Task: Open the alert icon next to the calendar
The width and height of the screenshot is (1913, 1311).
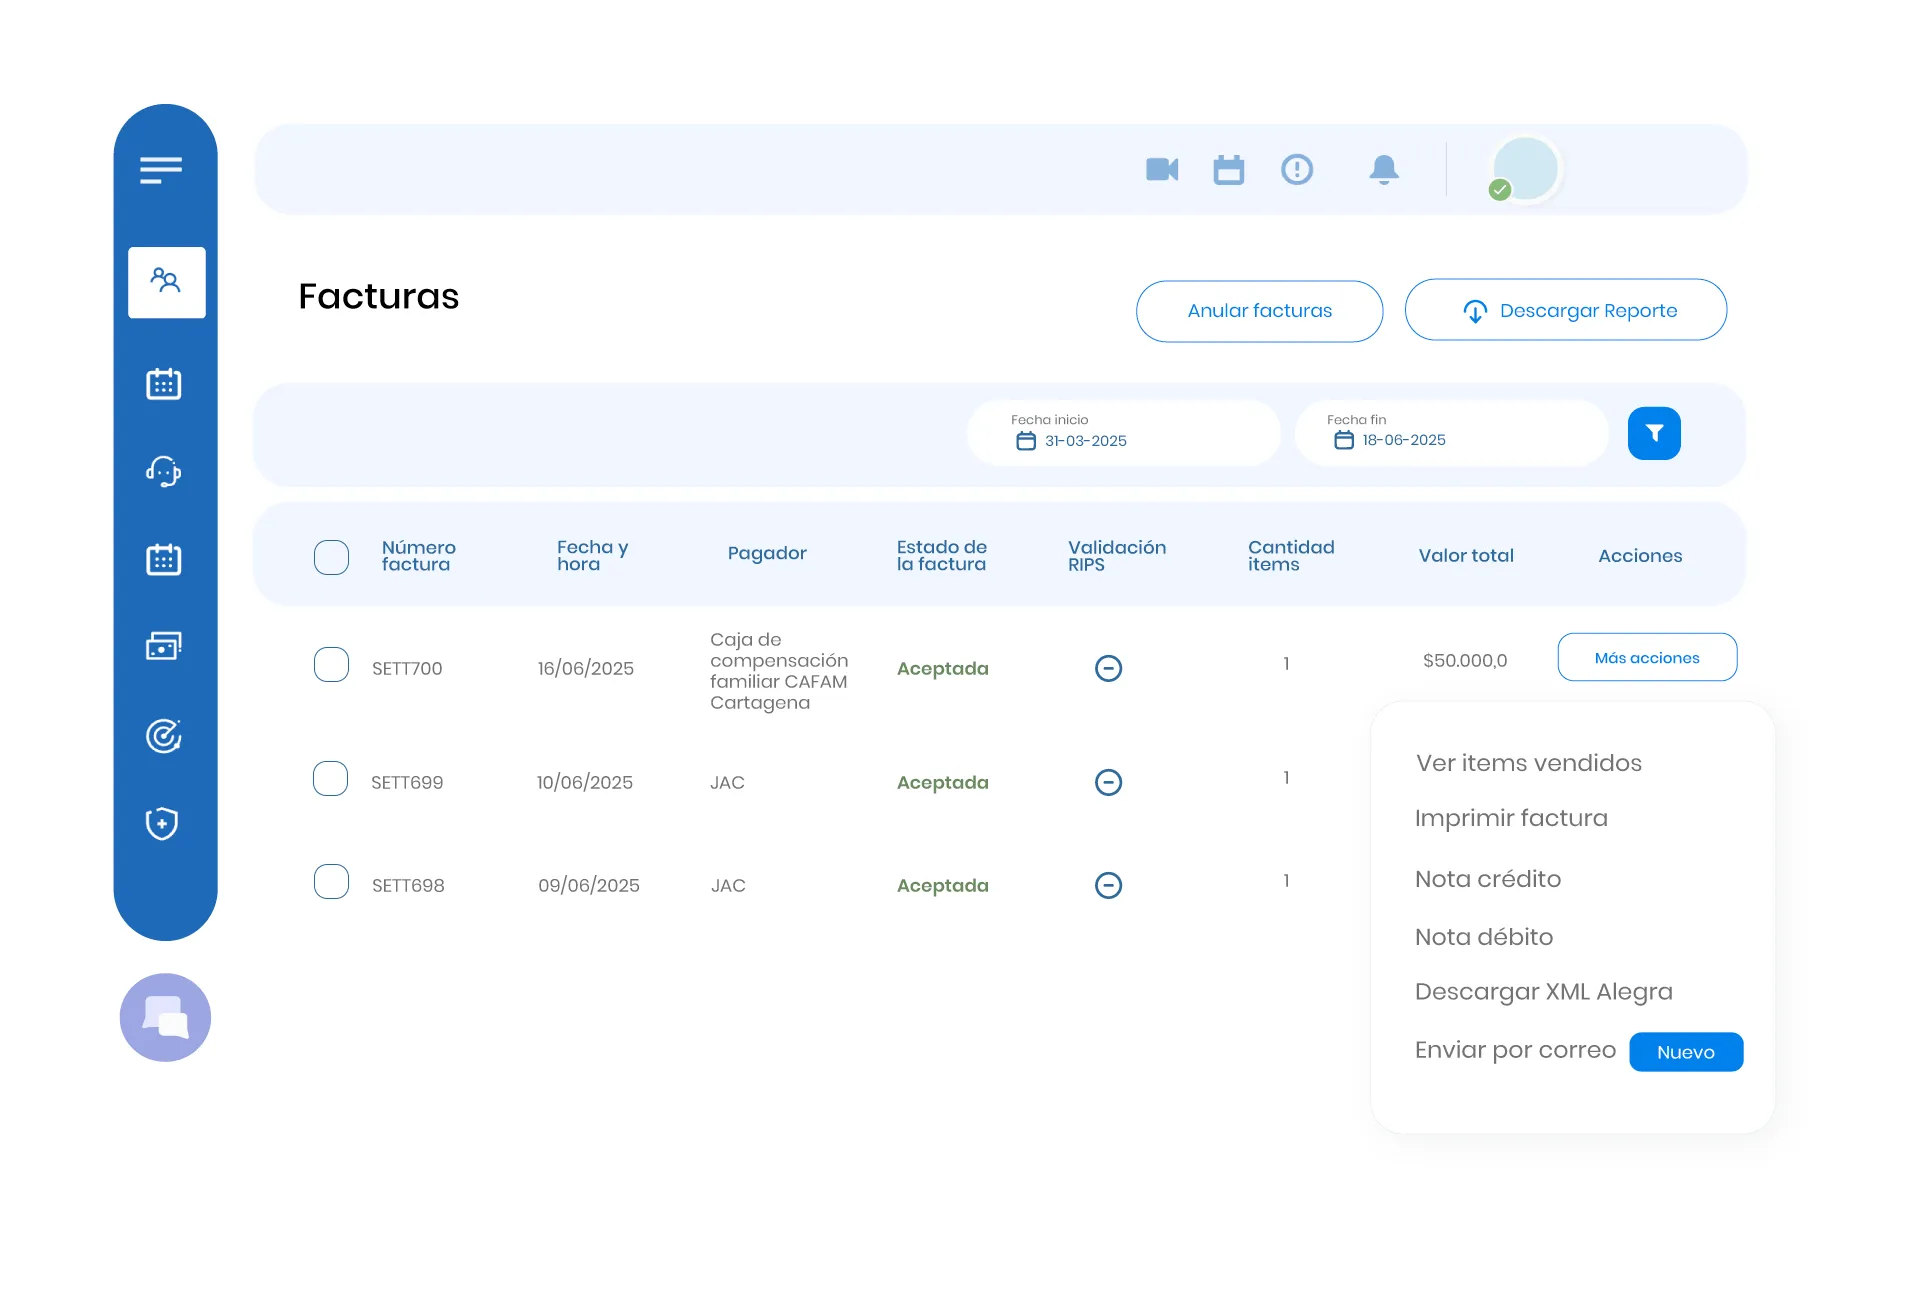Action: pos(1296,169)
